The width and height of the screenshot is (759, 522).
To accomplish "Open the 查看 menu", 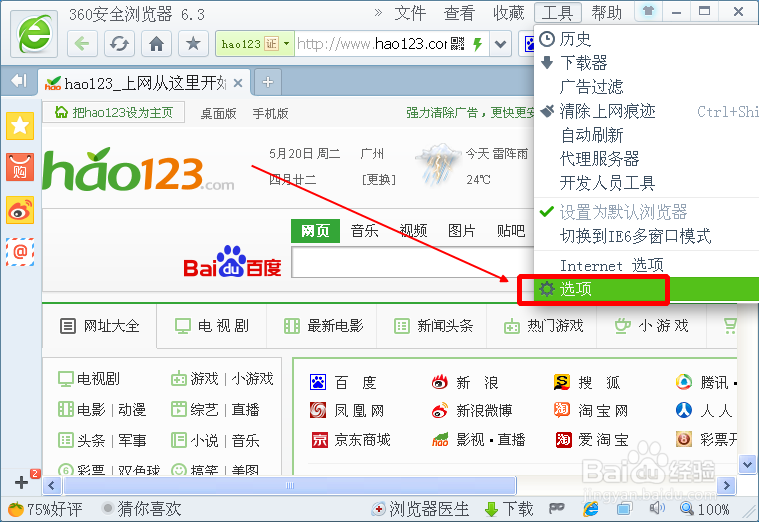I will coord(459,13).
